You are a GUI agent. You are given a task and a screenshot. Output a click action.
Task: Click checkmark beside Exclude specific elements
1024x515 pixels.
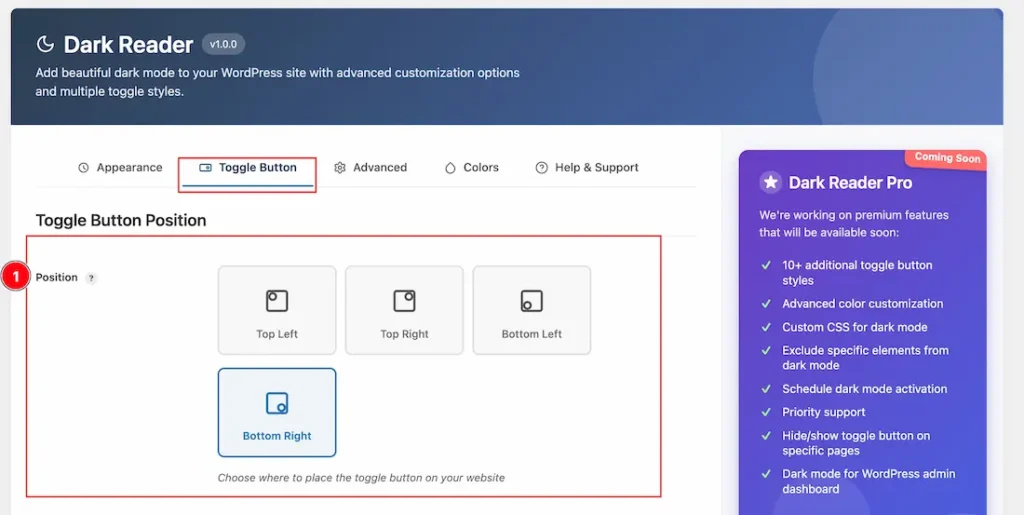tap(766, 351)
